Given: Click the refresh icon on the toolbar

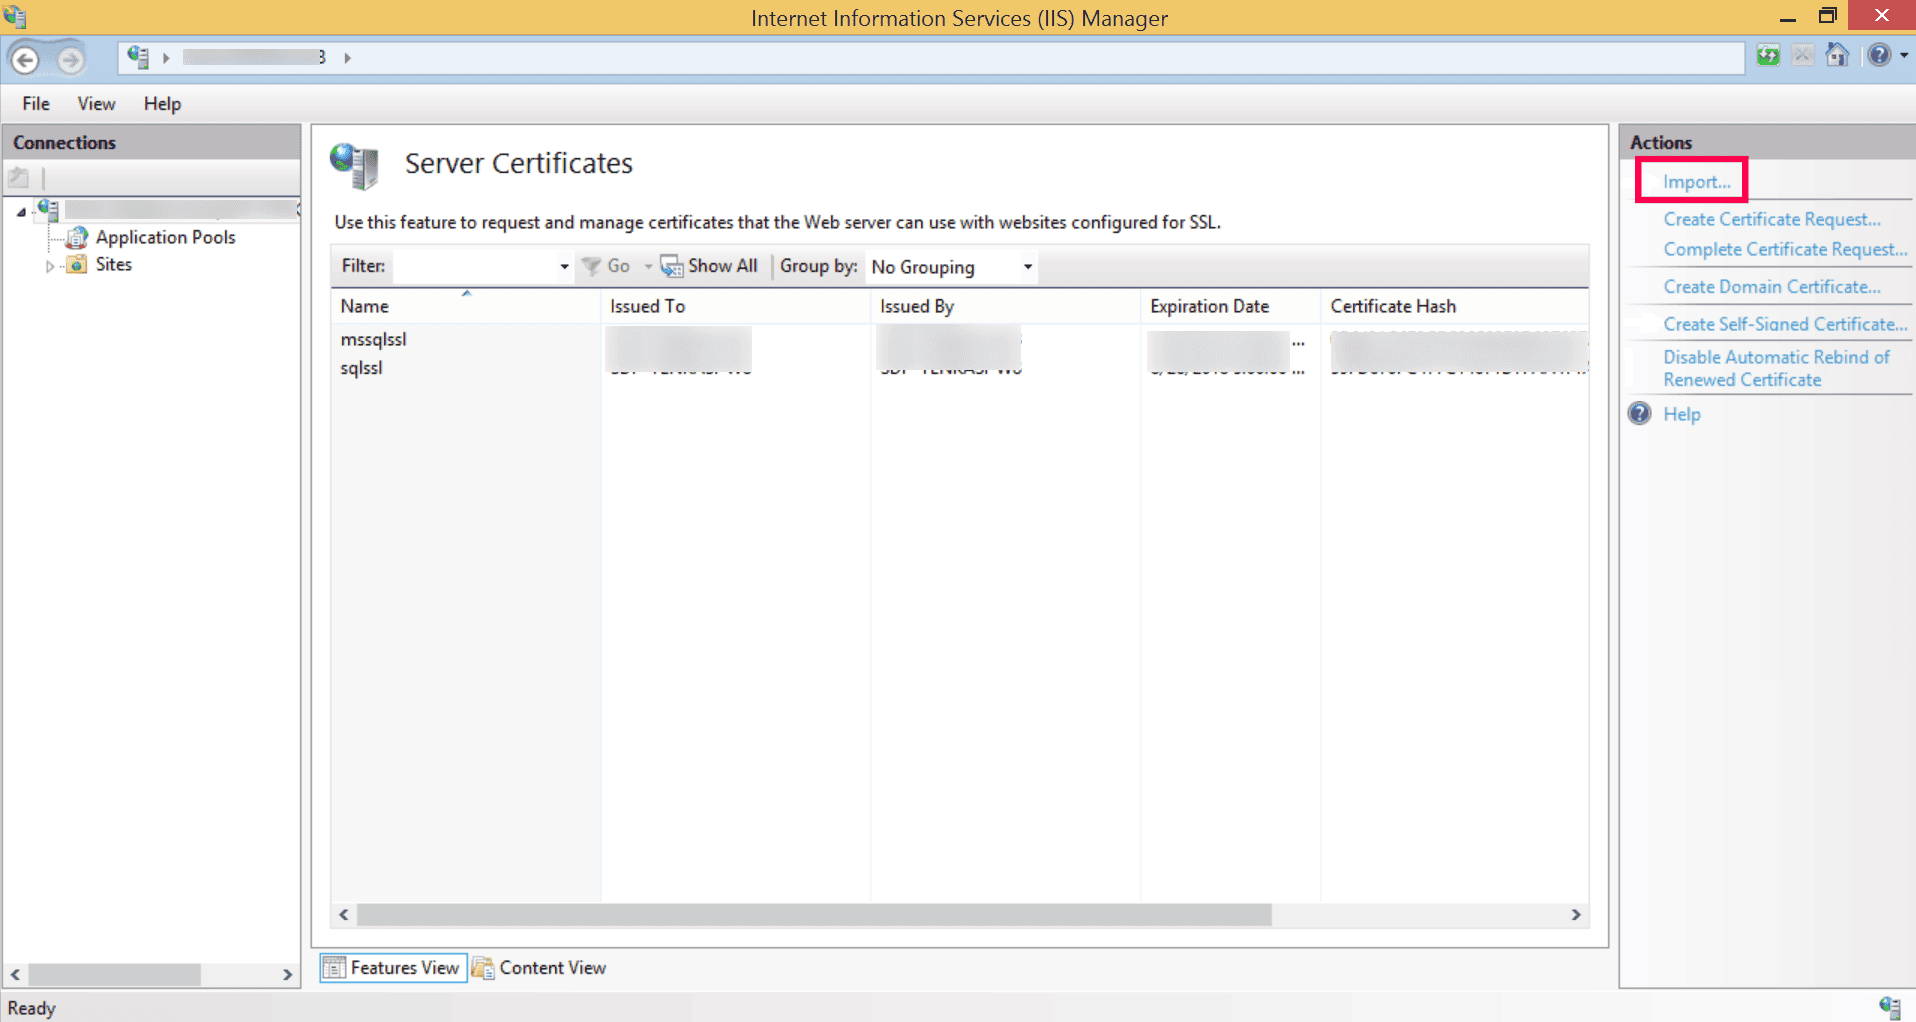Looking at the screenshot, I should [x=1768, y=56].
